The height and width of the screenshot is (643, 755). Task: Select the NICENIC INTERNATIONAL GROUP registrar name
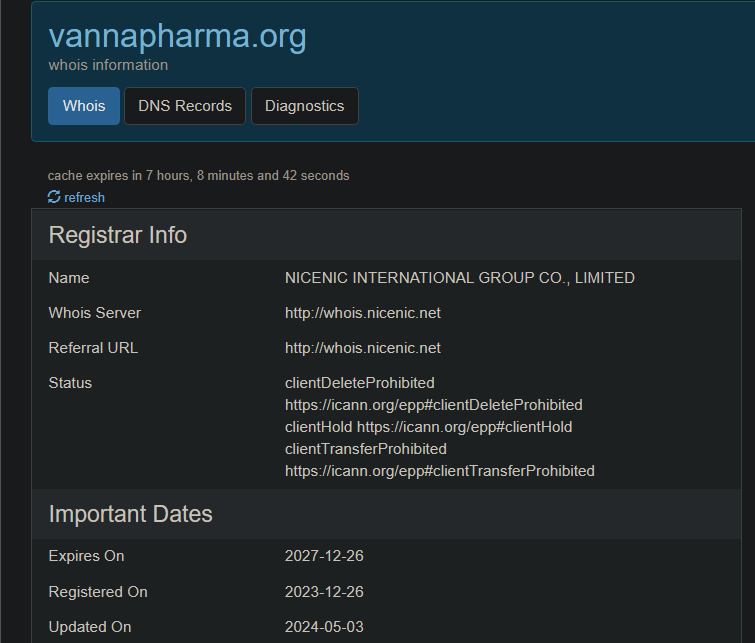459,278
